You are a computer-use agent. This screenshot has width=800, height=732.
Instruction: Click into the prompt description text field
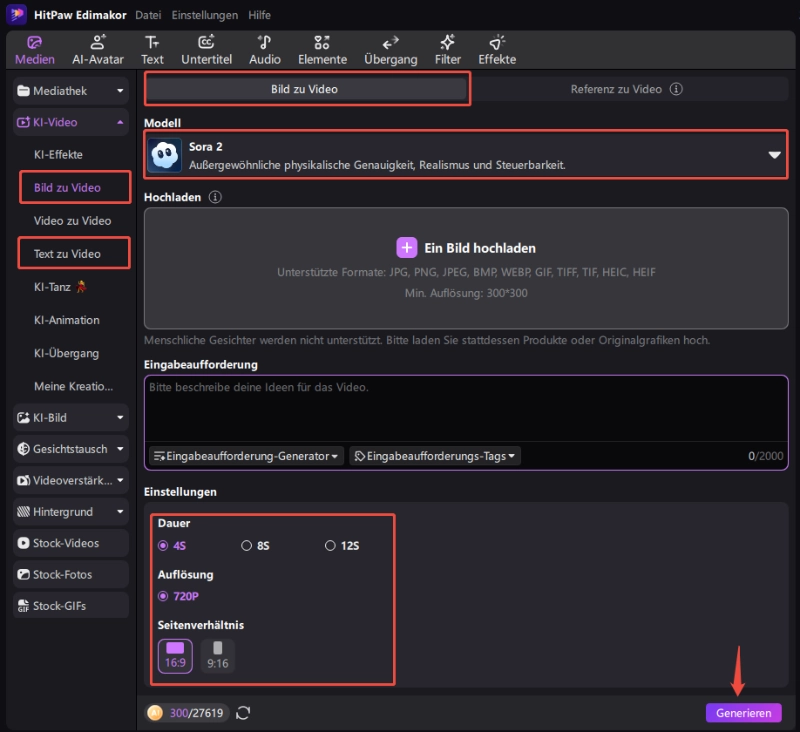click(x=466, y=410)
